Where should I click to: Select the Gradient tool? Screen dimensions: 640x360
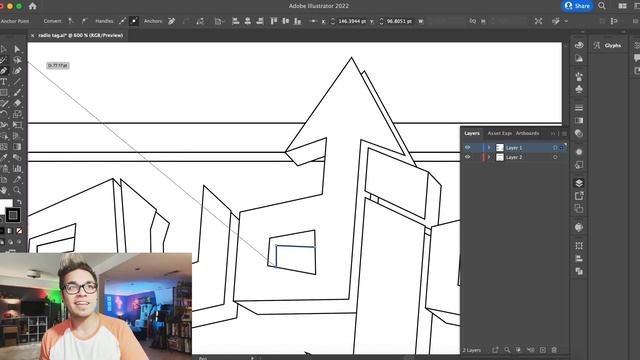(17, 147)
